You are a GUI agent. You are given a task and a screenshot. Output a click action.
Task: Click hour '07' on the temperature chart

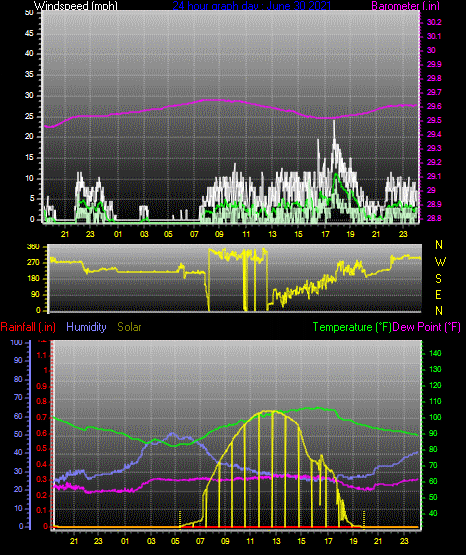click(x=200, y=541)
